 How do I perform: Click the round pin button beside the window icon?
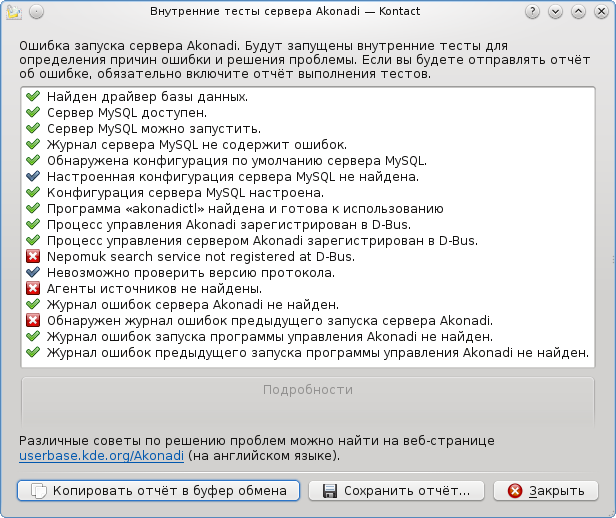tap(36, 12)
